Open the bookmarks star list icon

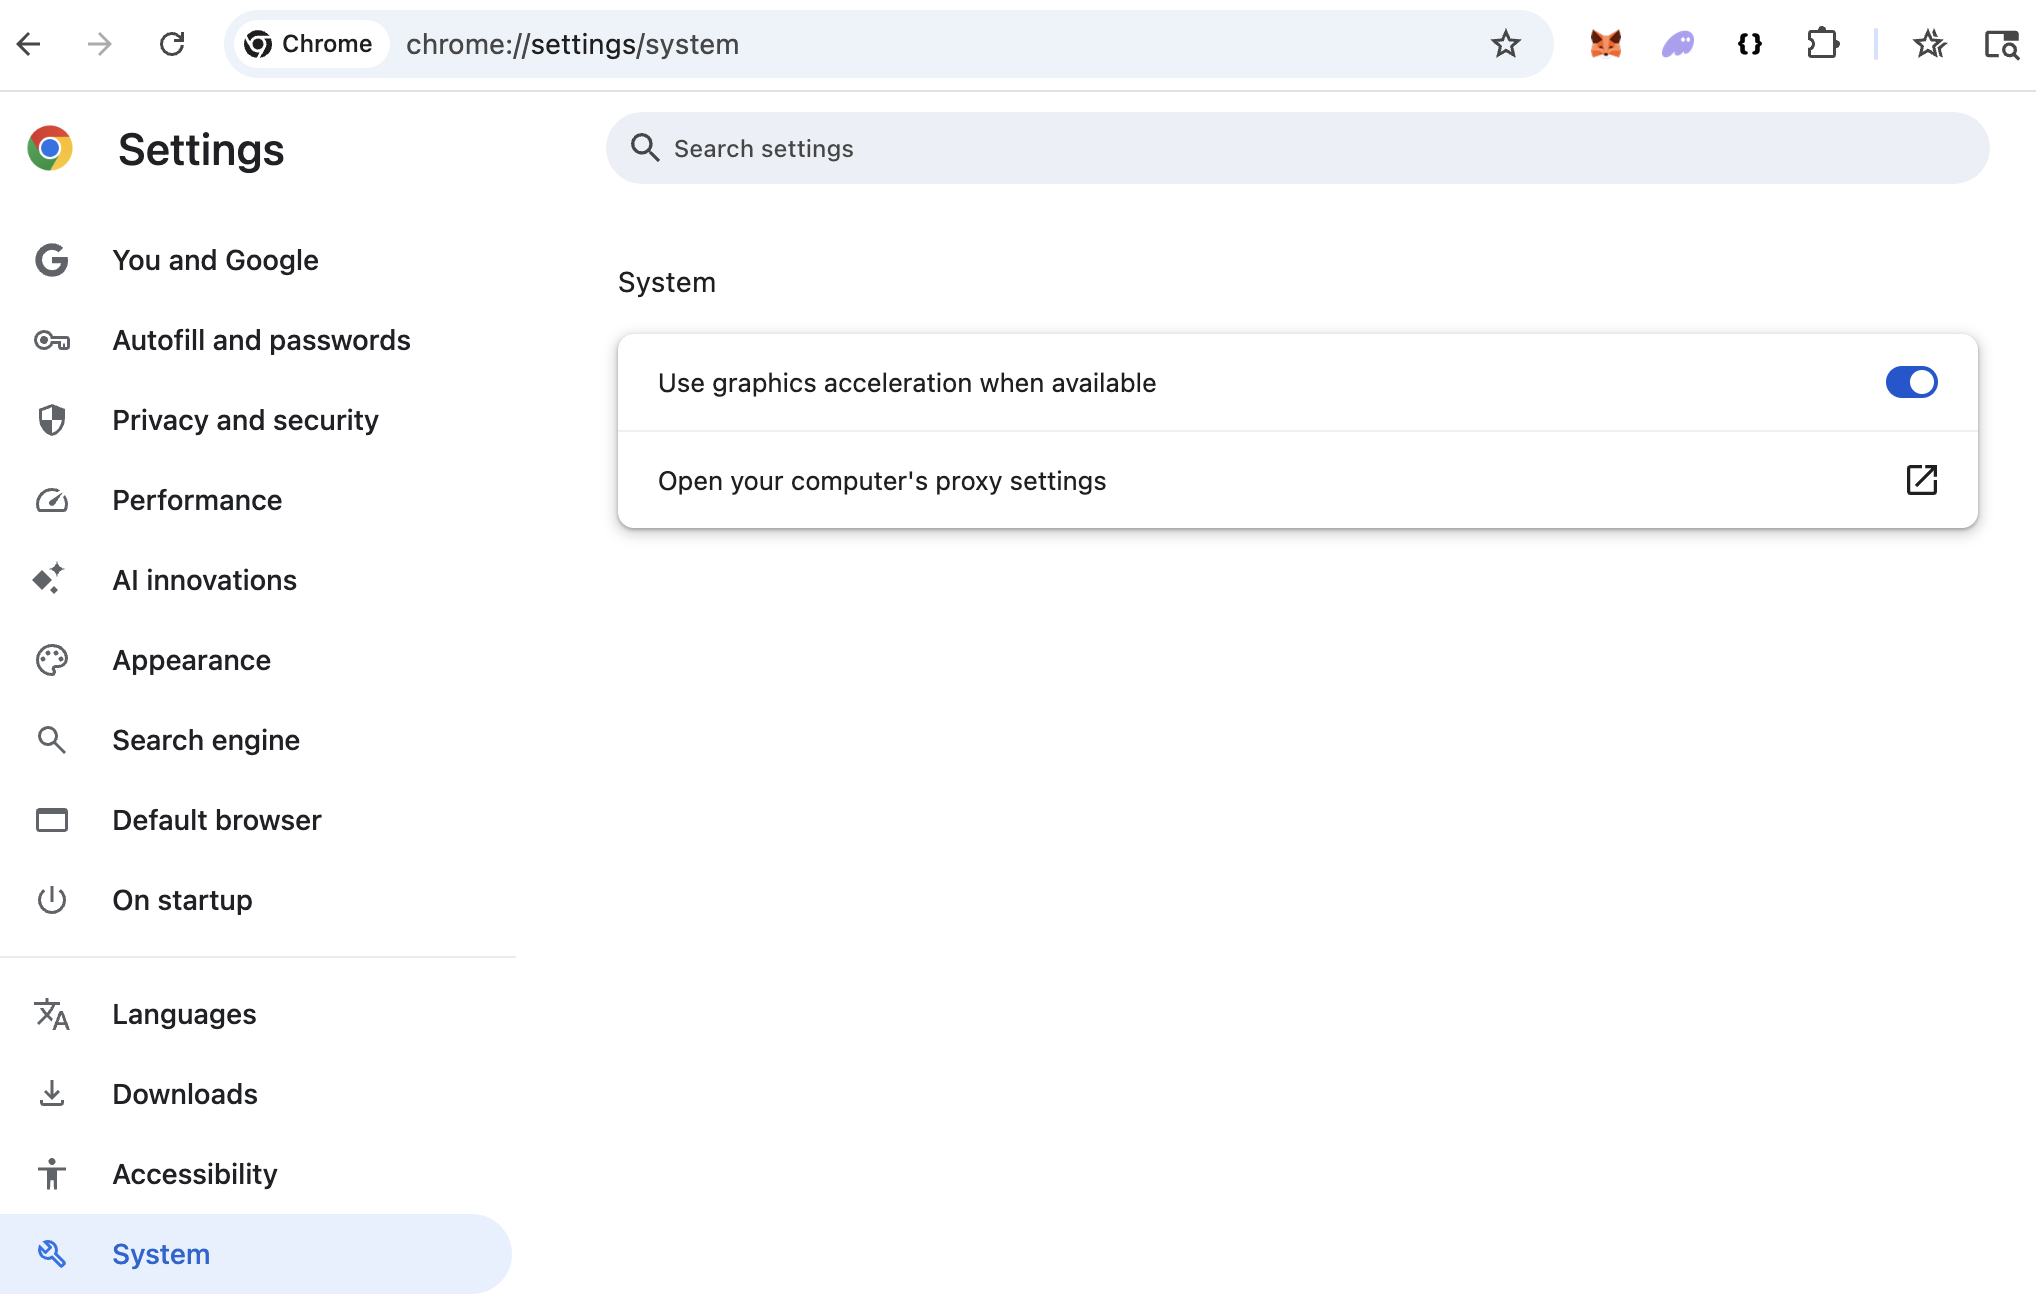(x=1929, y=44)
